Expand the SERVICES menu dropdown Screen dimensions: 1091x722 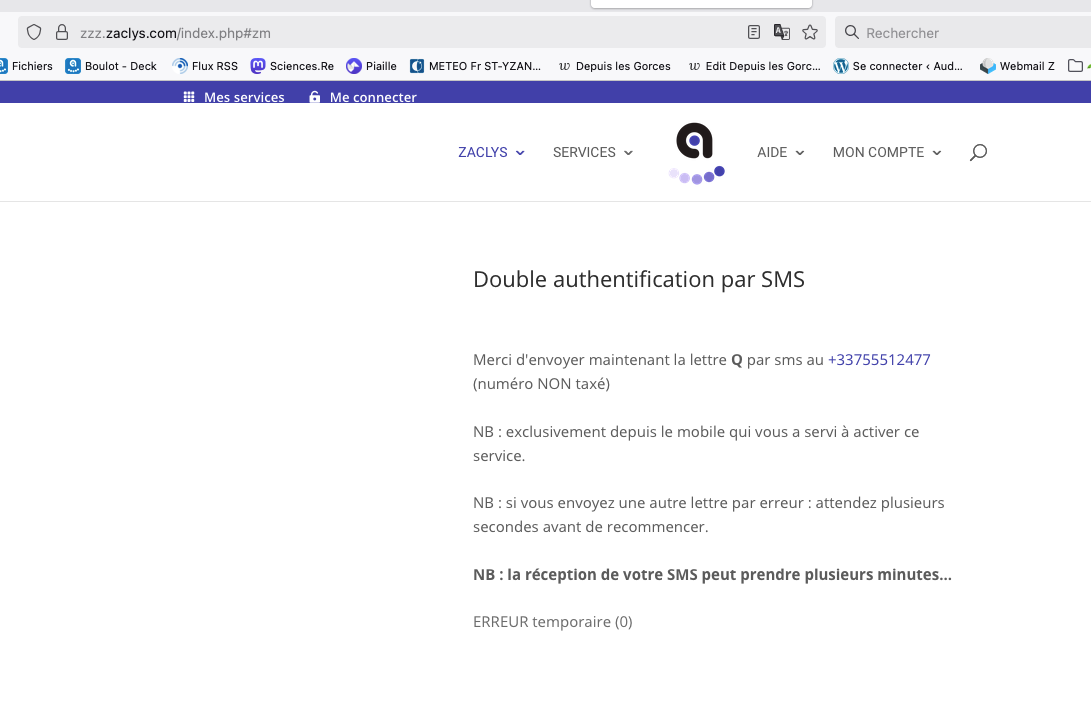[x=592, y=152]
